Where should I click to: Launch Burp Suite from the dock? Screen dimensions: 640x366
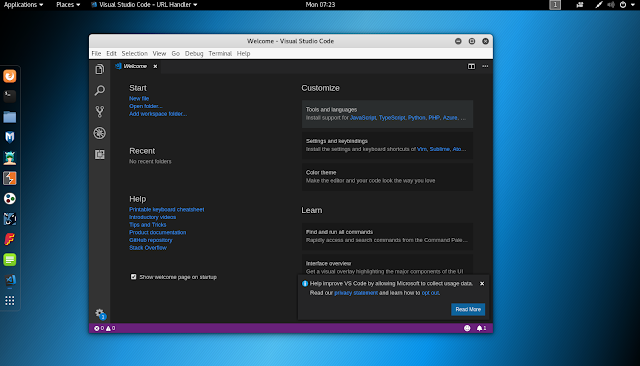click(x=10, y=178)
